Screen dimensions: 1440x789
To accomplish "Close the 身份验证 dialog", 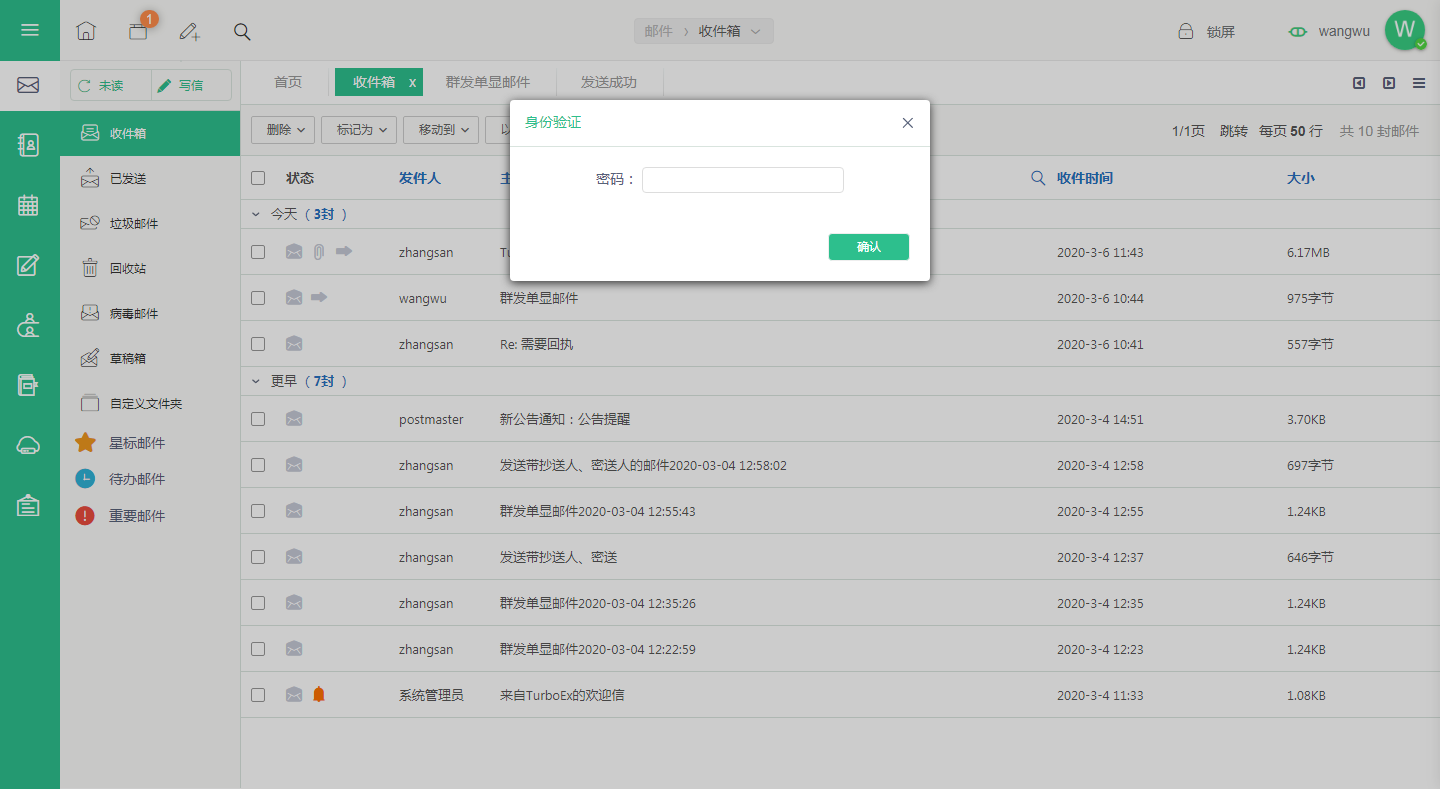I will (908, 123).
